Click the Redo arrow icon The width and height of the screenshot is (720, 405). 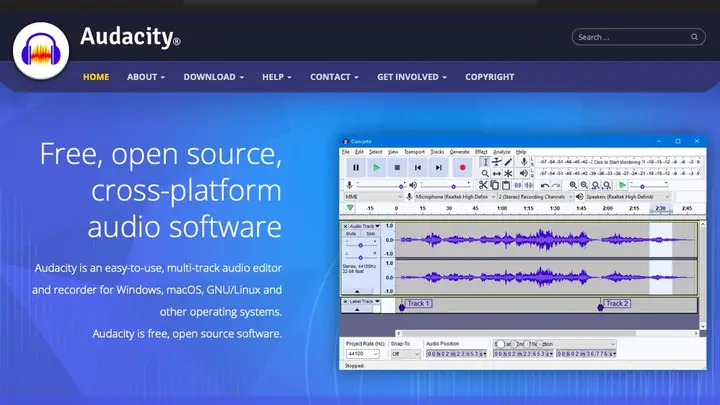[556, 186]
